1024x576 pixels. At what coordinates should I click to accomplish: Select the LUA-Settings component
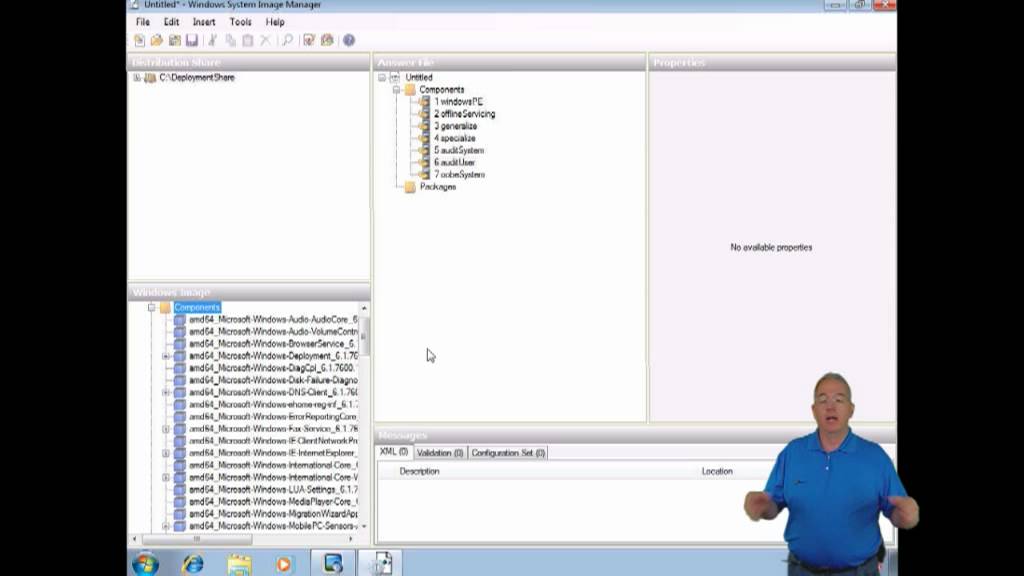(x=273, y=490)
